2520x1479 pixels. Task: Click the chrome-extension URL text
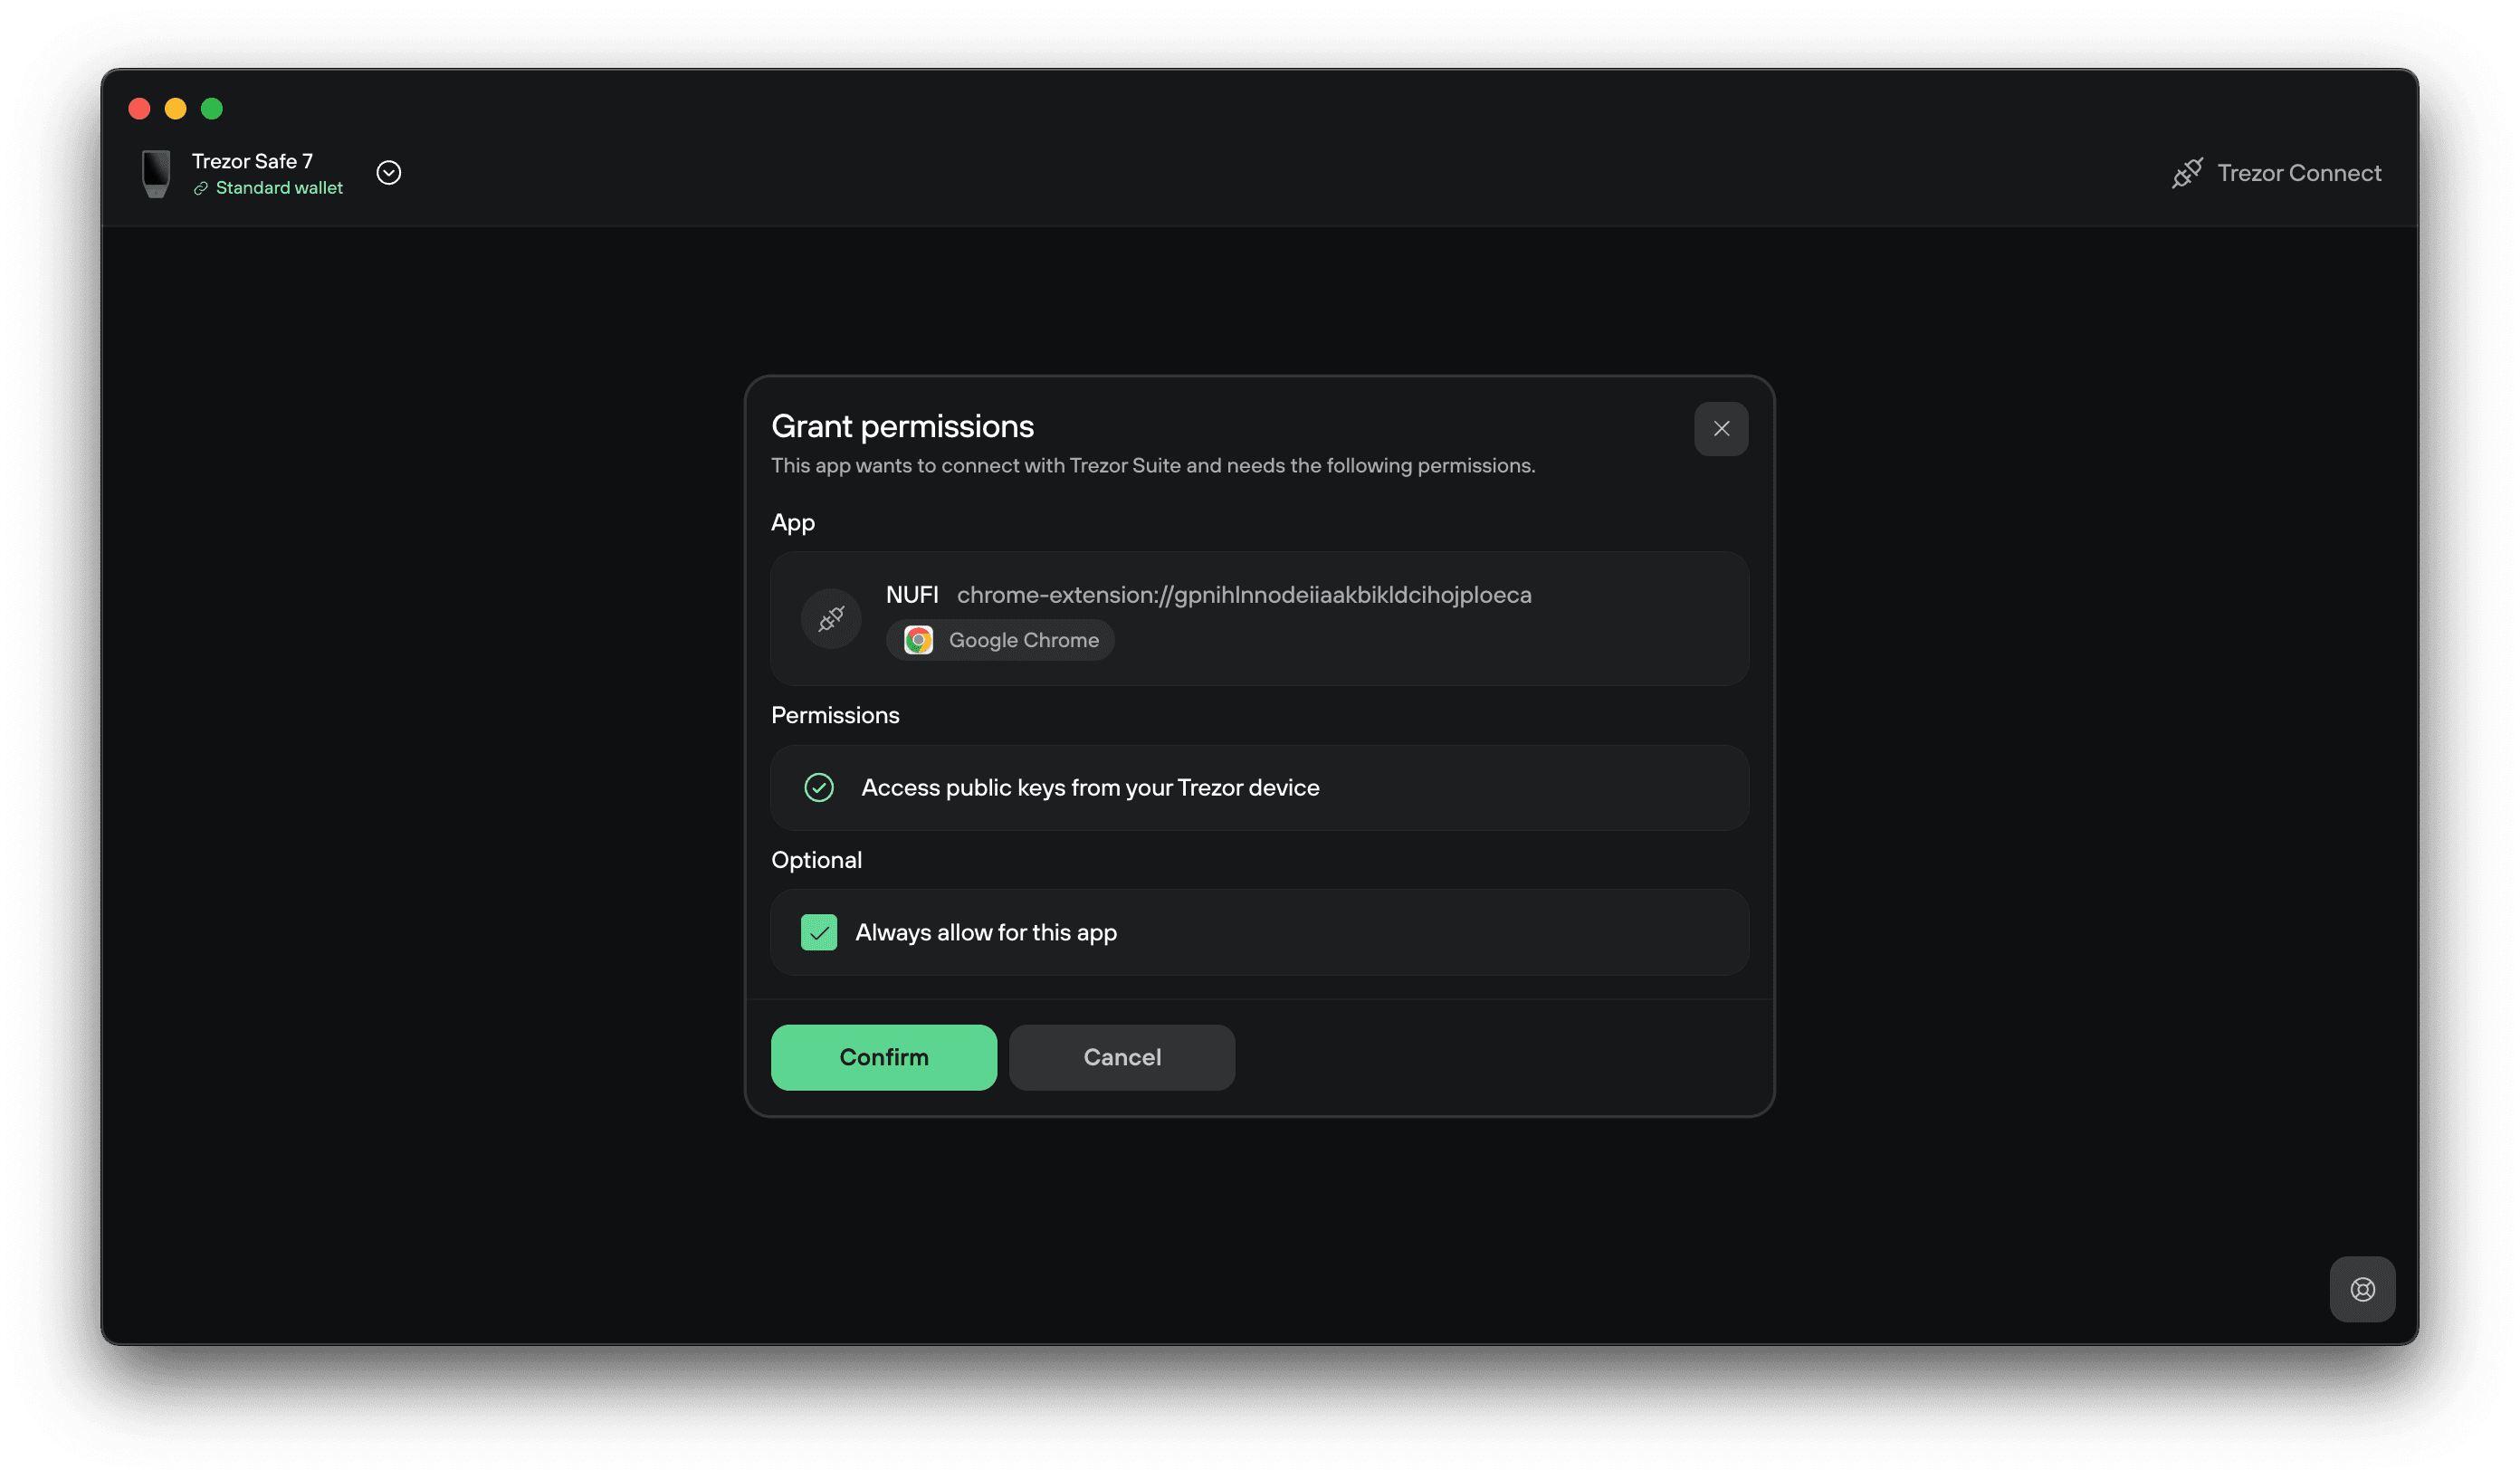[1244, 595]
